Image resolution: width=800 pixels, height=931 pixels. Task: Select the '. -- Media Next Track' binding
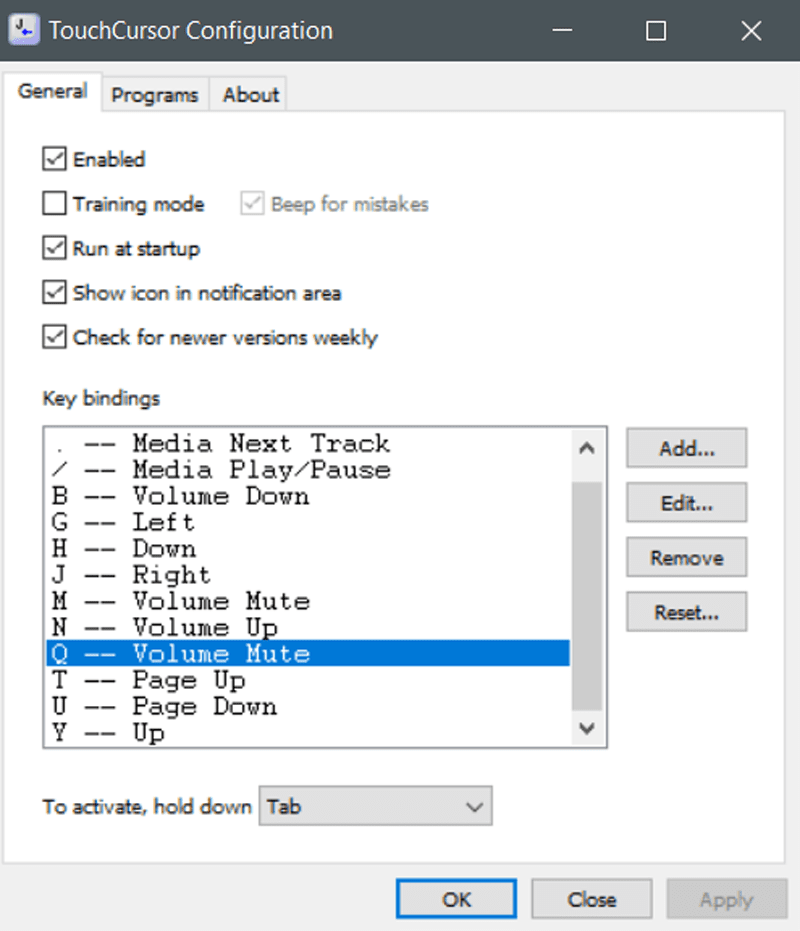point(308,444)
